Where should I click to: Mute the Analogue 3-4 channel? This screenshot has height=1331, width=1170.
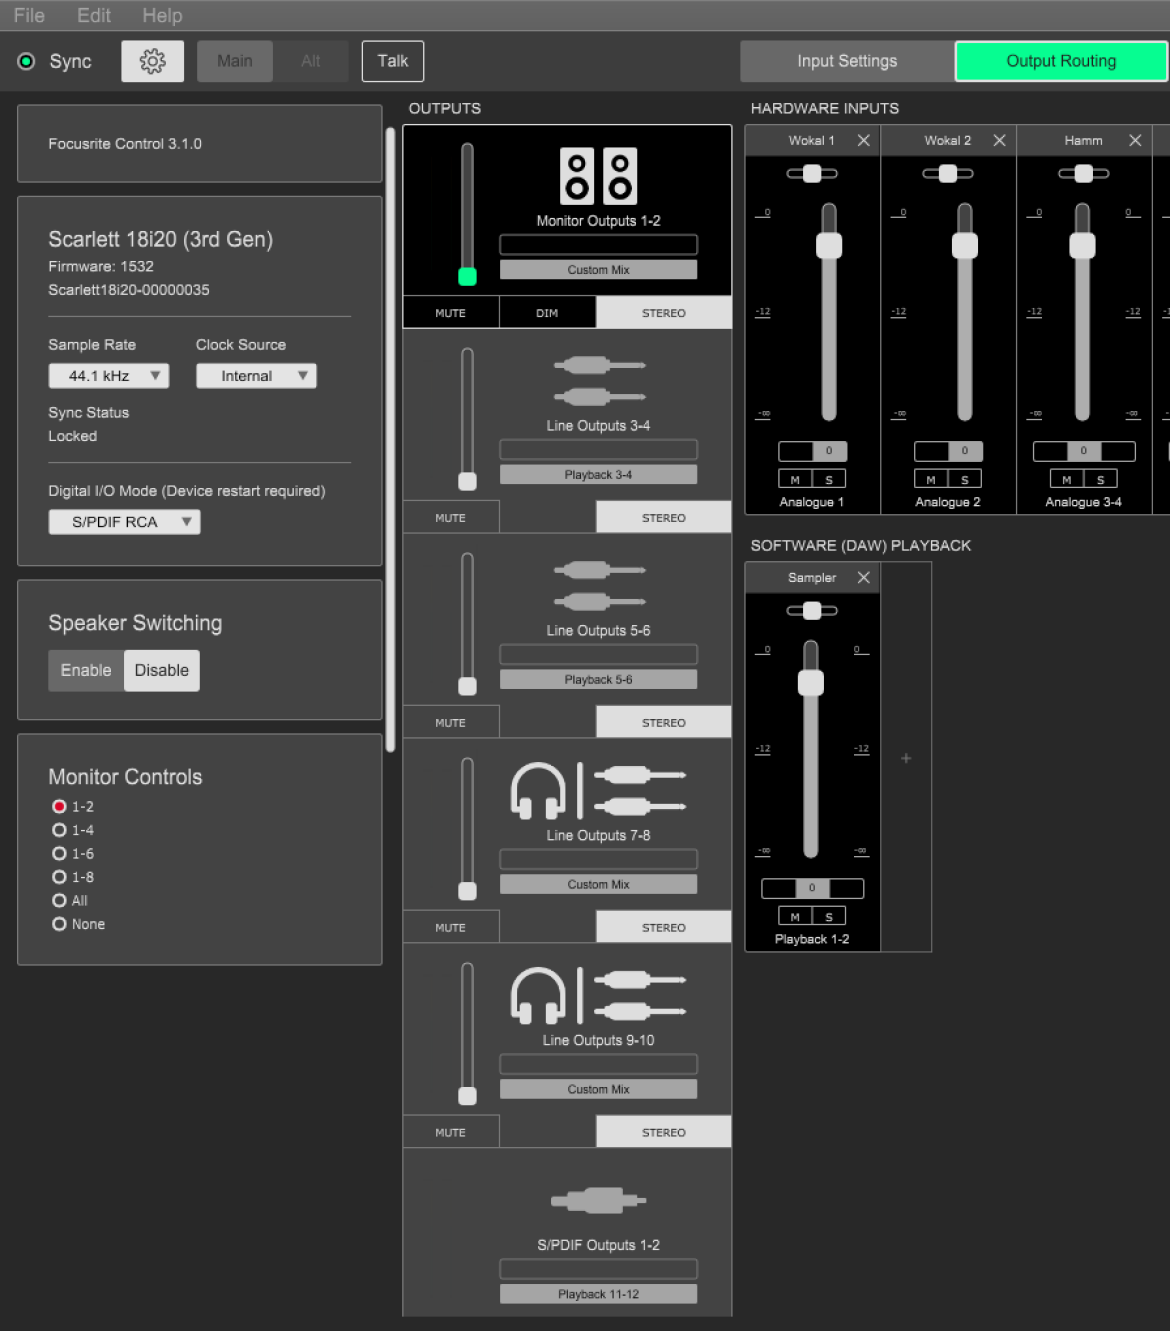pos(1067,480)
